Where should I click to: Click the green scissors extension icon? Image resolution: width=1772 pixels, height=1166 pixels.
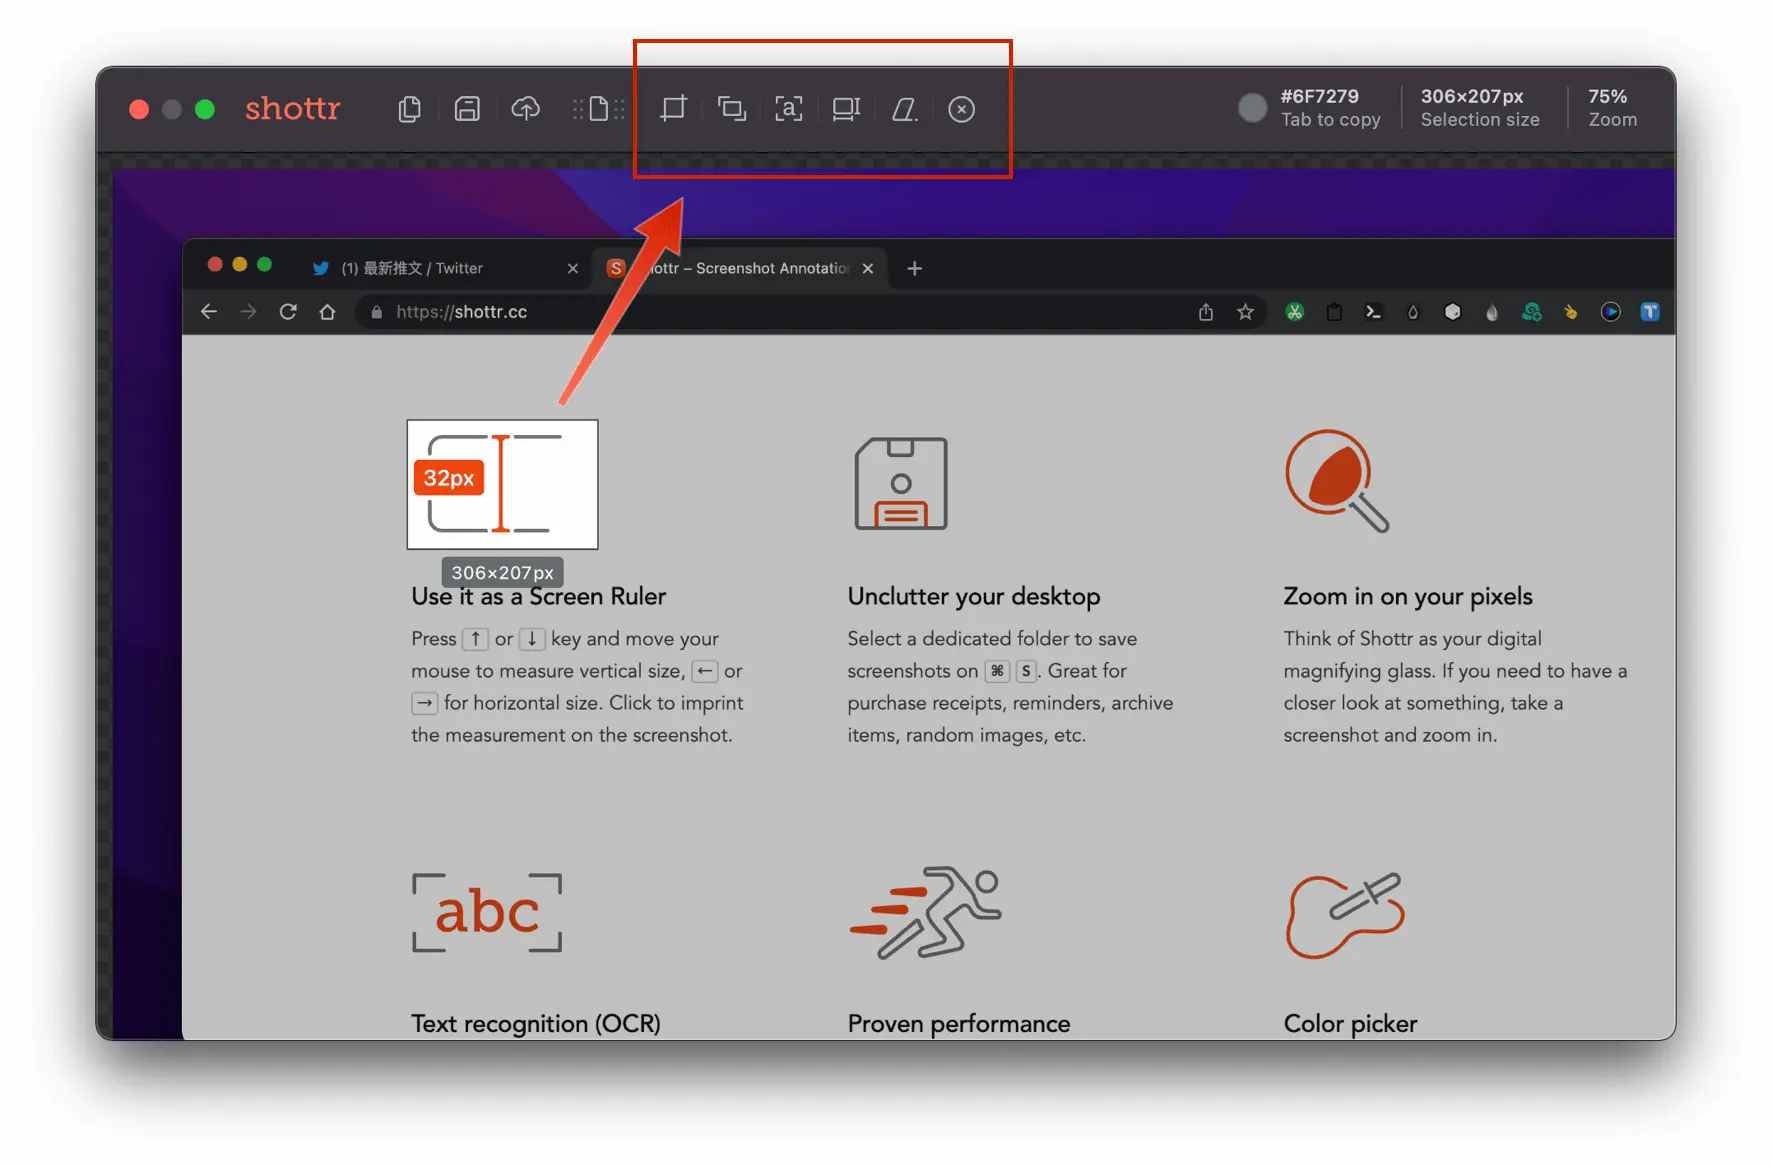pyautogui.click(x=1295, y=312)
